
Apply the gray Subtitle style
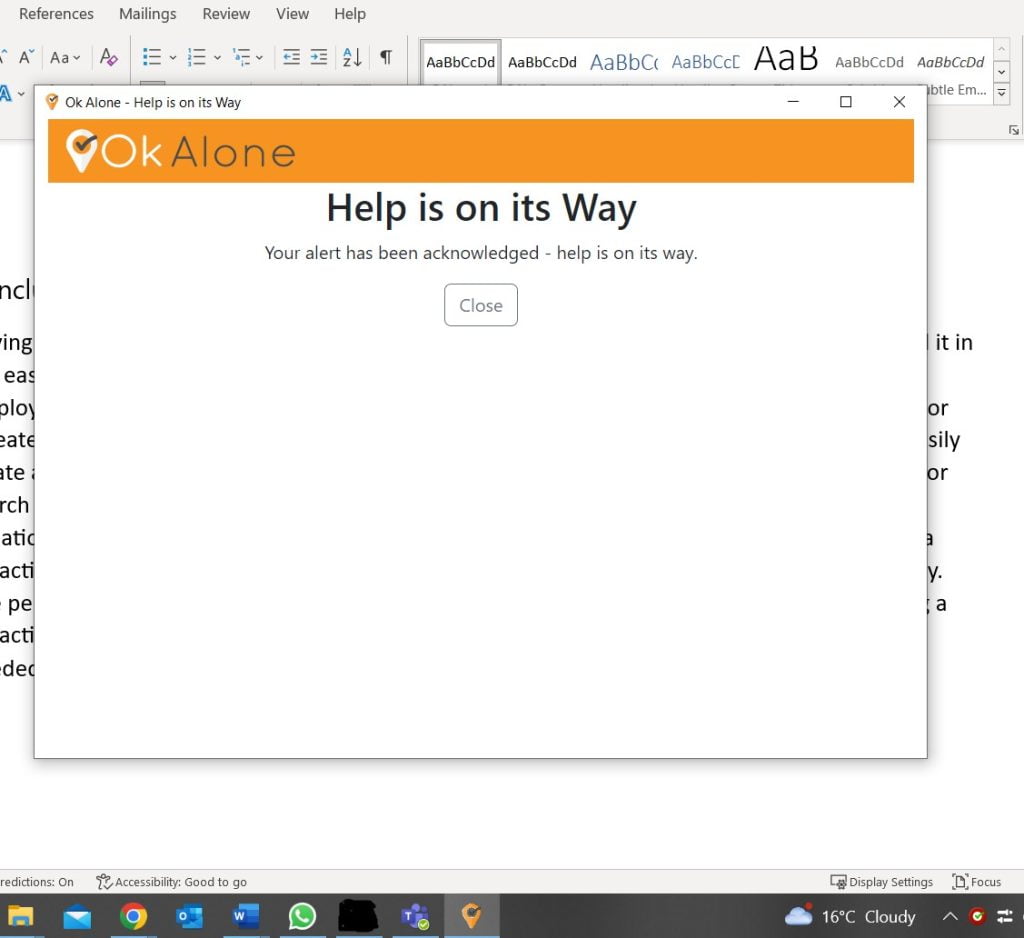pos(869,62)
